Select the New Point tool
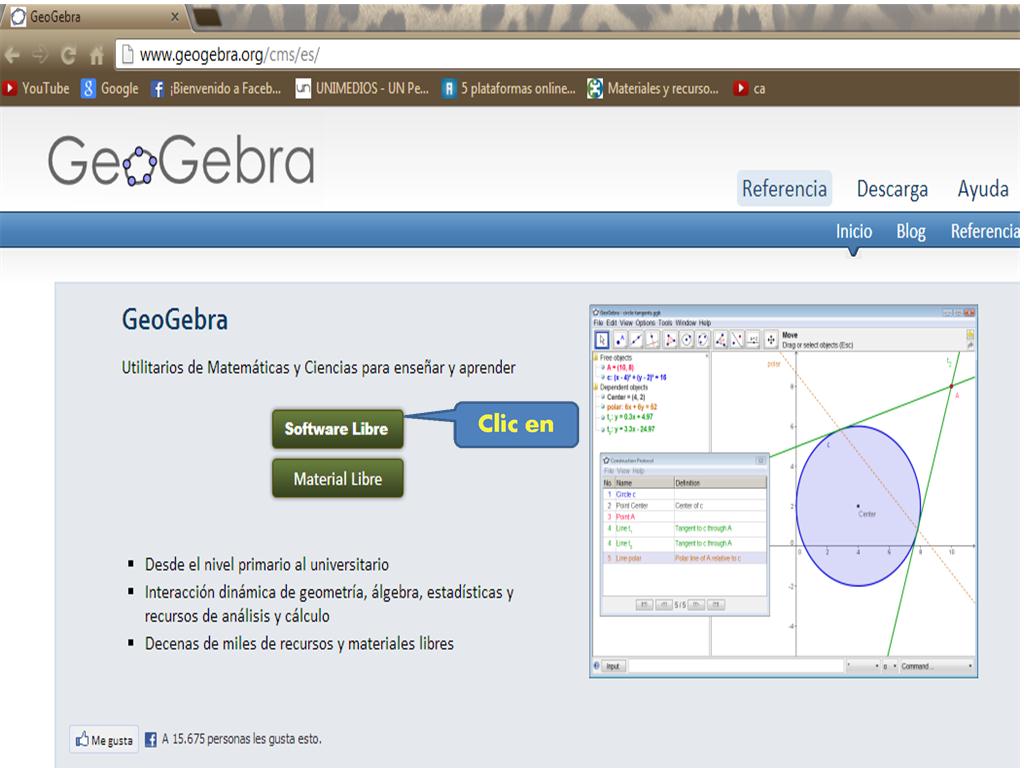Screen dimensions: 1024x768 (619, 339)
